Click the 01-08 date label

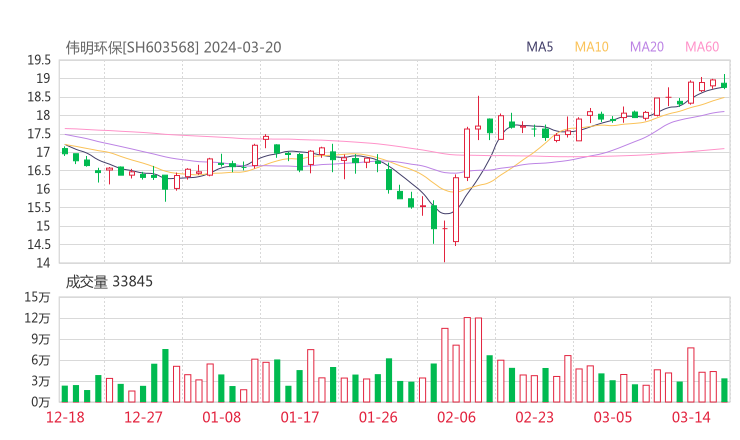click(221, 417)
